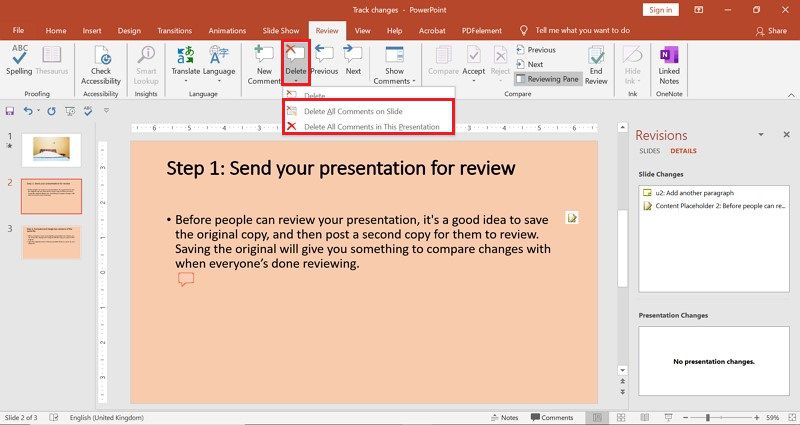This screenshot has height=425, width=800.
Task: Open Check Accessibility tool
Action: tap(101, 65)
